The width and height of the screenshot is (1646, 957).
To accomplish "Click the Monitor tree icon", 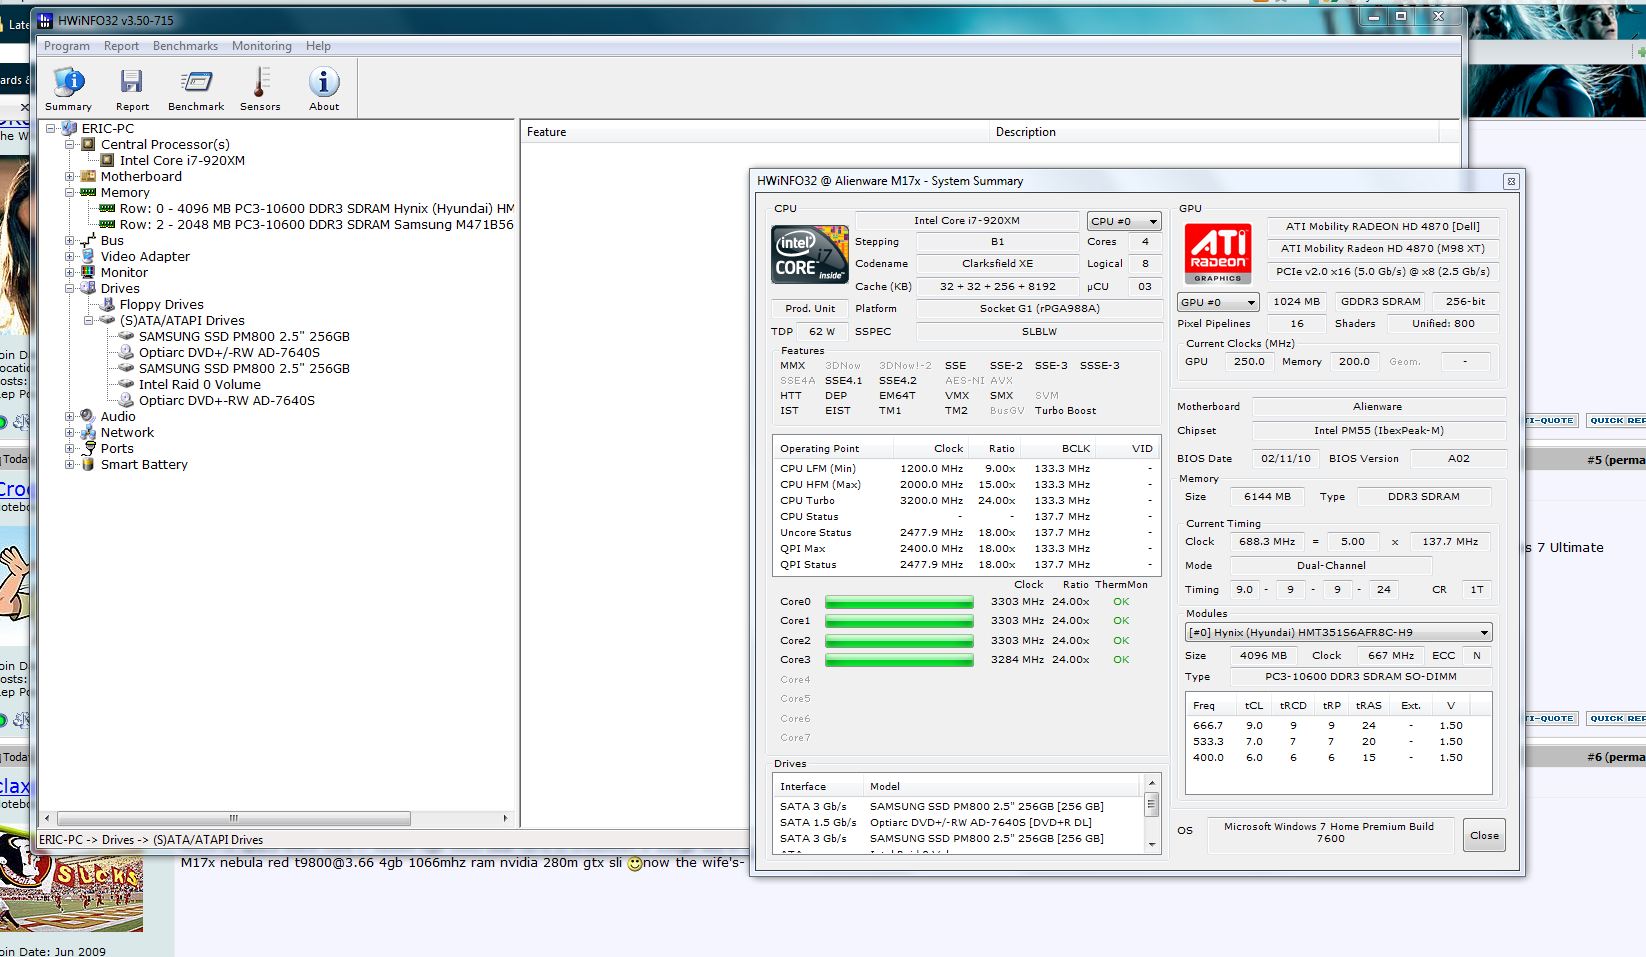I will (x=88, y=272).
